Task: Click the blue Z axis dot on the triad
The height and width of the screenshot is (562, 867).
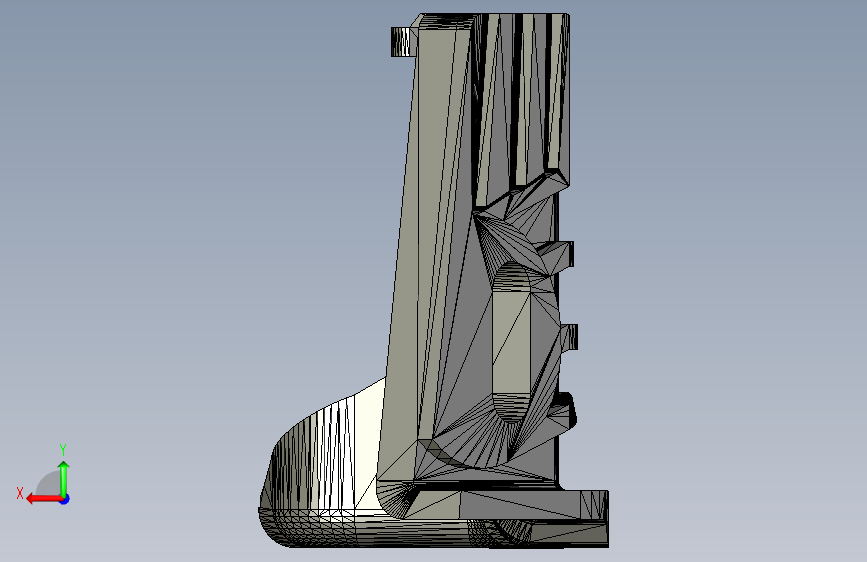Action: [x=65, y=499]
